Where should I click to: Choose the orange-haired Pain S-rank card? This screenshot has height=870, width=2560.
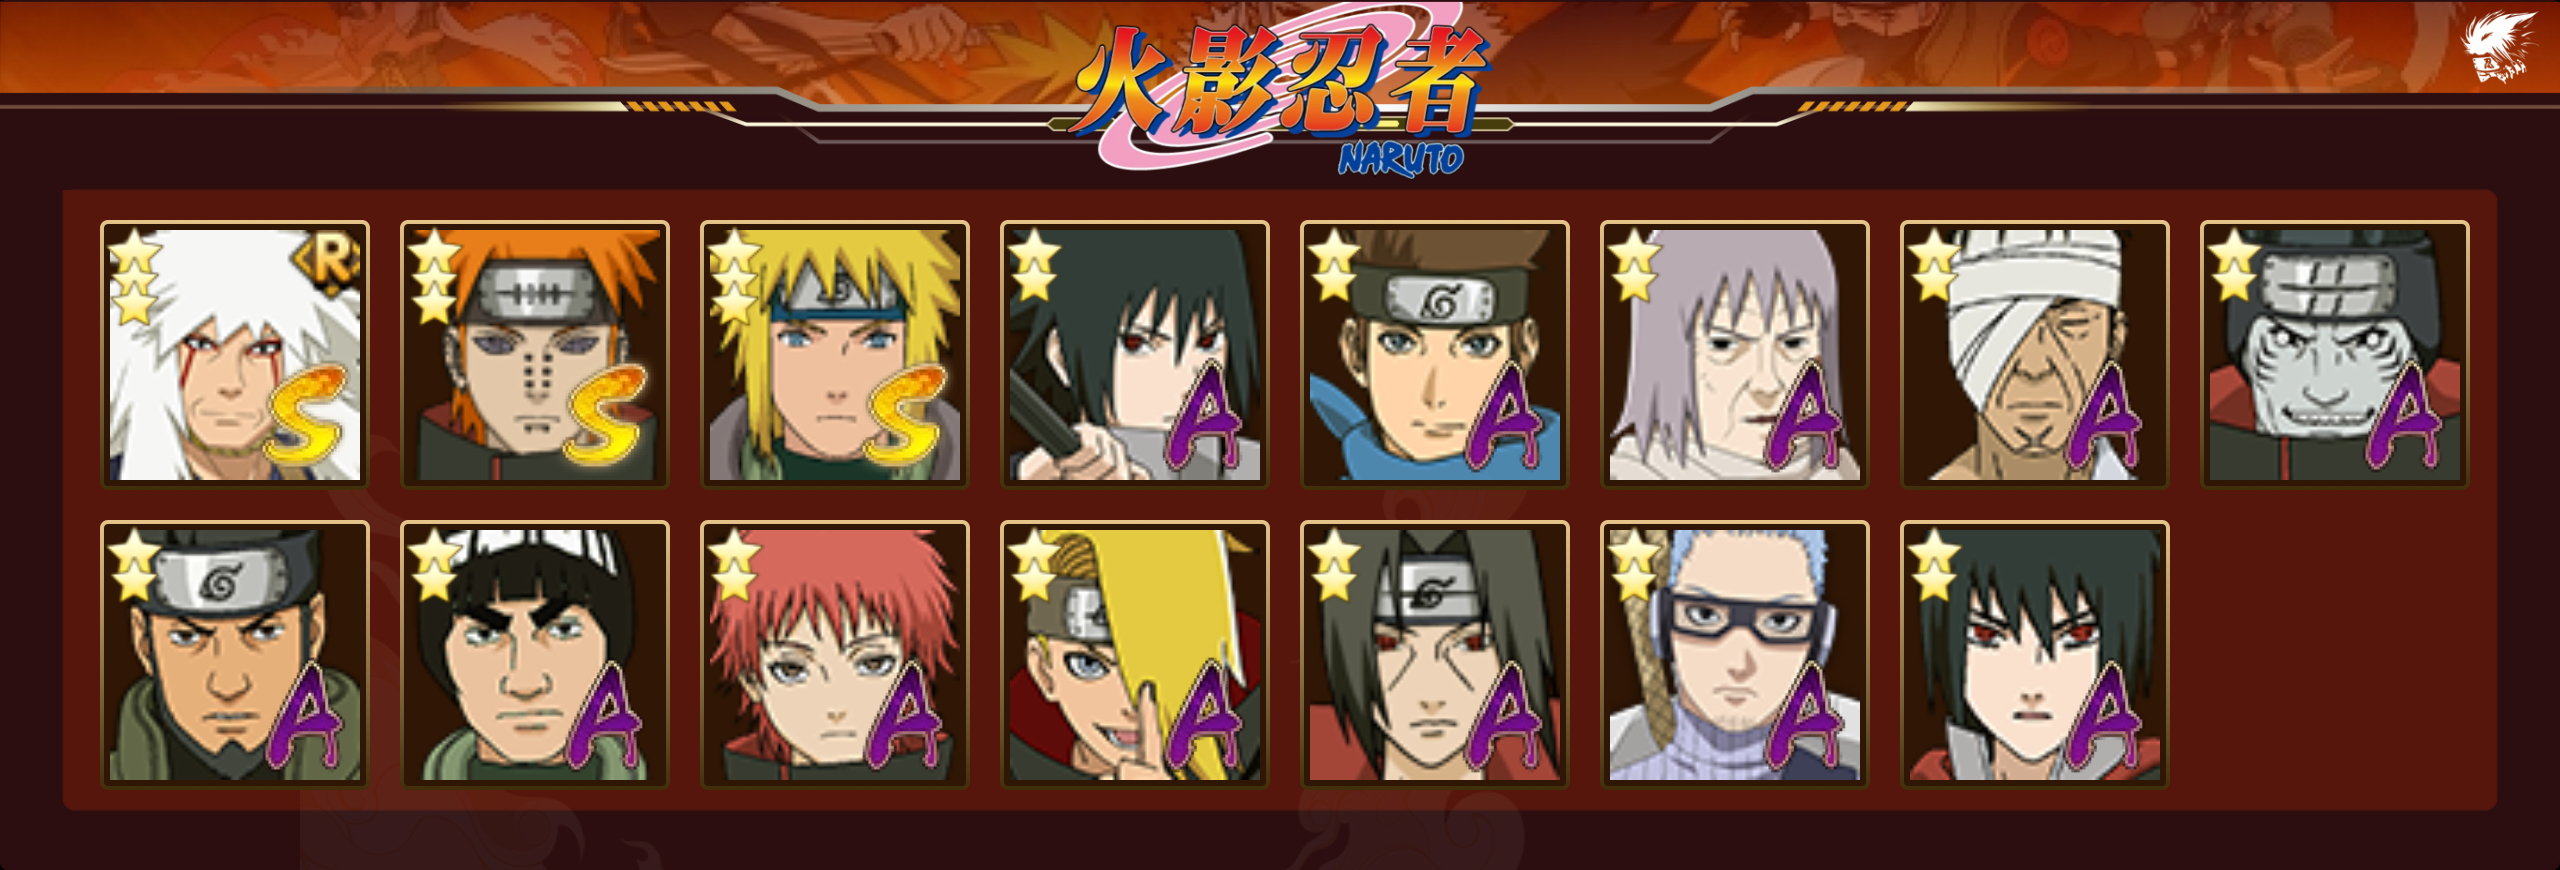[x=535, y=354]
